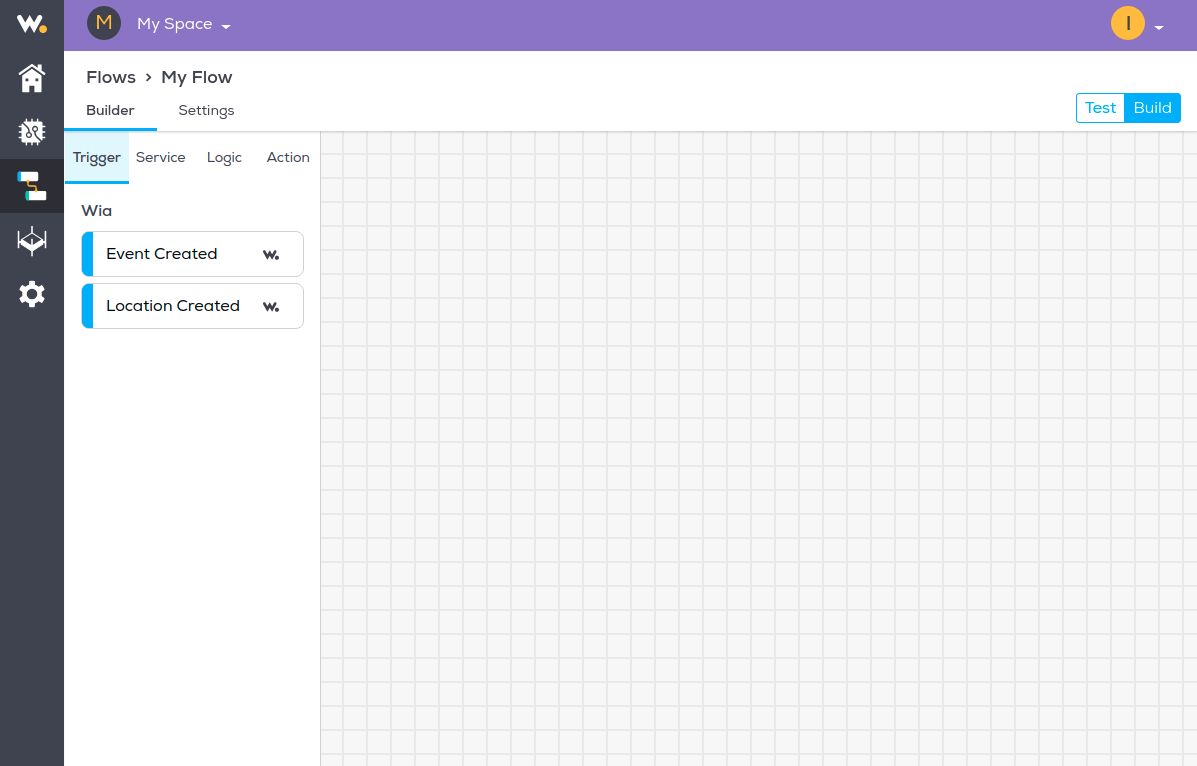Open the Flows icon in the sidebar
This screenshot has height=766, width=1197.
31,186
